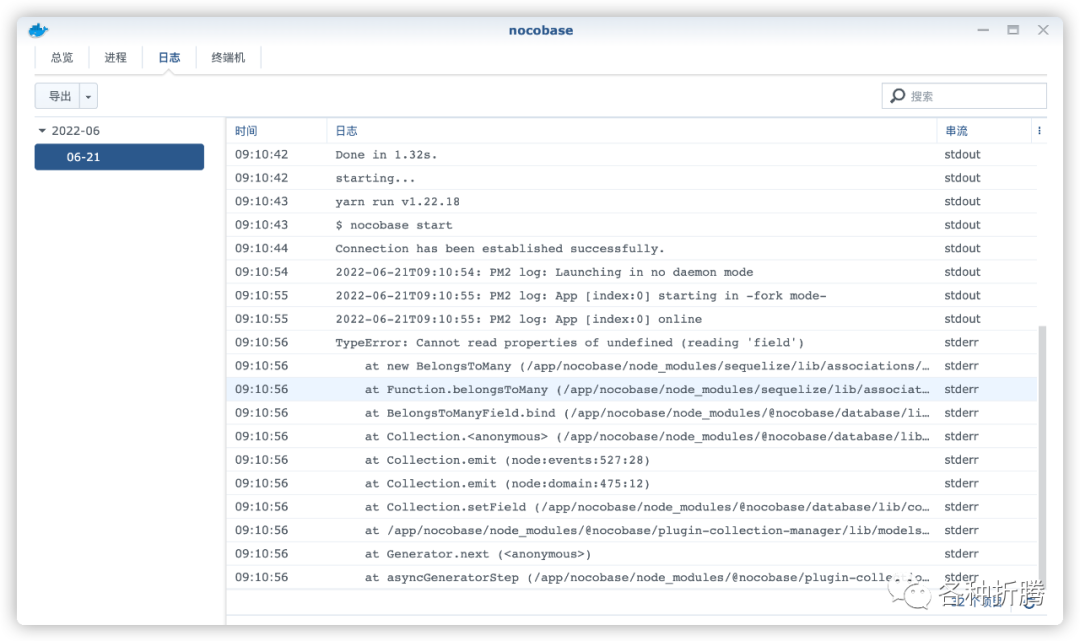Click stdout cell of 'starting...' row
The image size is (1080, 641).
(x=962, y=178)
